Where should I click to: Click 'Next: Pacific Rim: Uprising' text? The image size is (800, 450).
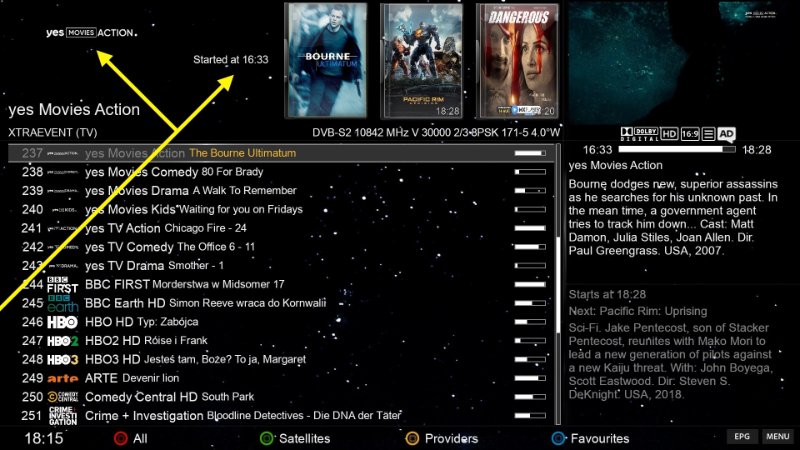pos(638,311)
